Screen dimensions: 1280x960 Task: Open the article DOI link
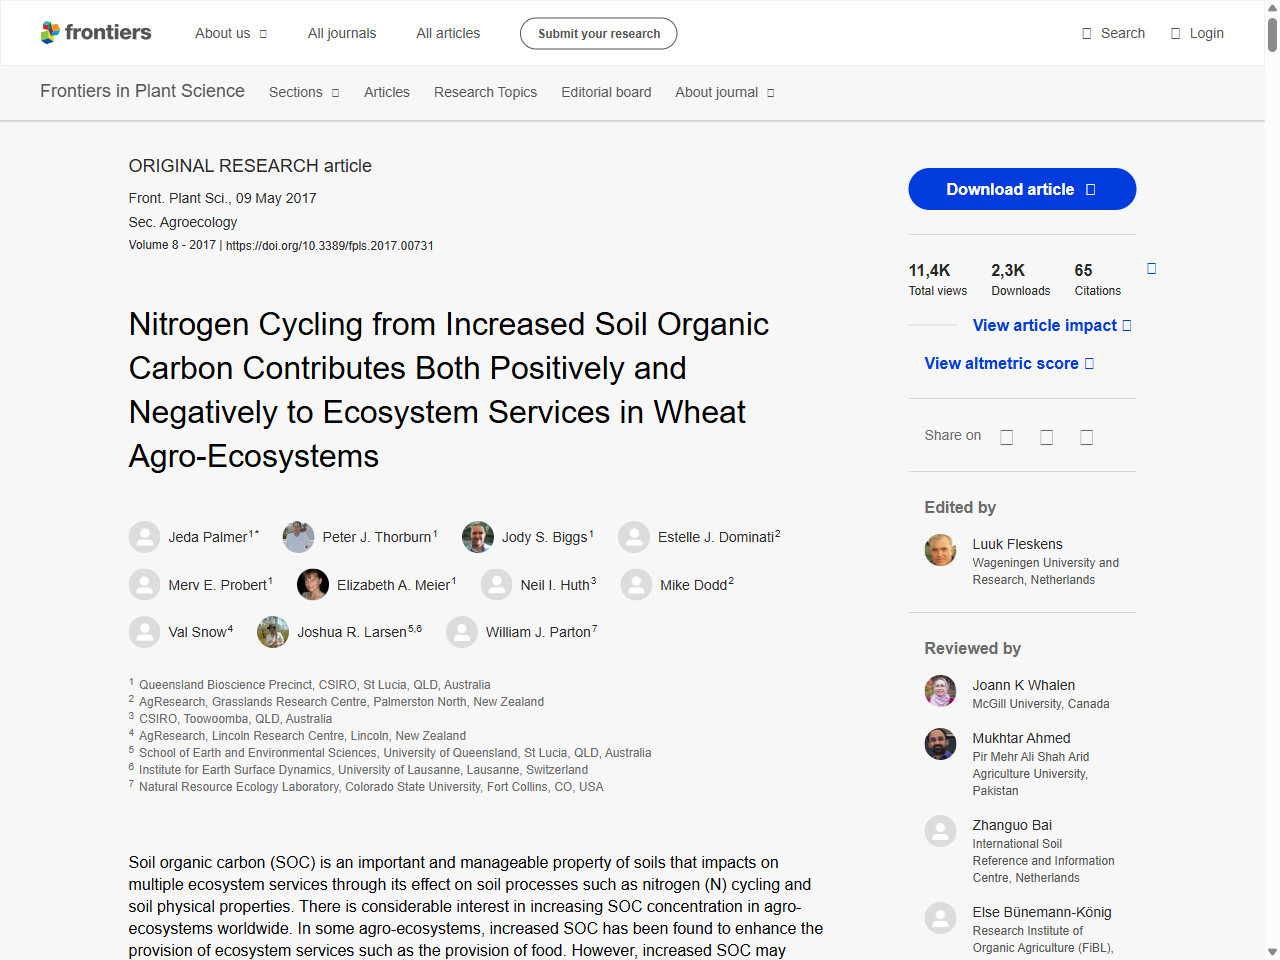330,245
